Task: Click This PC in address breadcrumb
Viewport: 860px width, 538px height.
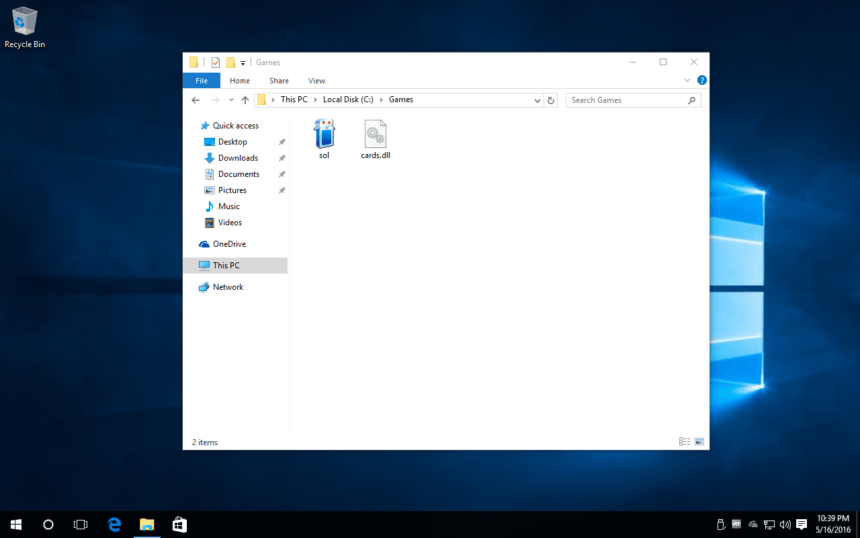Action: 294,100
